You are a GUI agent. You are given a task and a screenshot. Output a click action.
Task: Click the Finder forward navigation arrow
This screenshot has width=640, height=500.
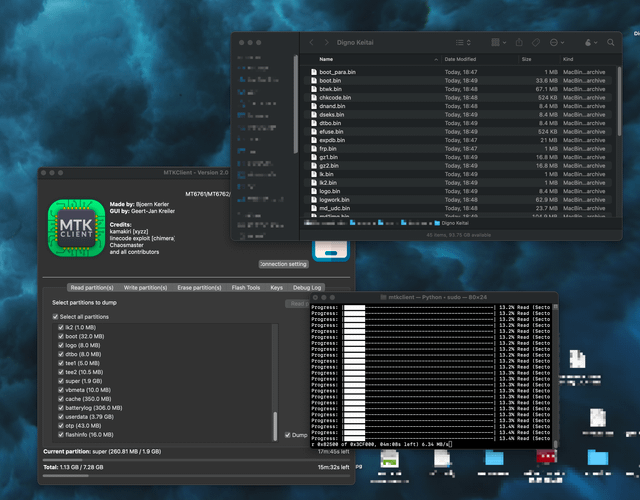[x=326, y=42]
